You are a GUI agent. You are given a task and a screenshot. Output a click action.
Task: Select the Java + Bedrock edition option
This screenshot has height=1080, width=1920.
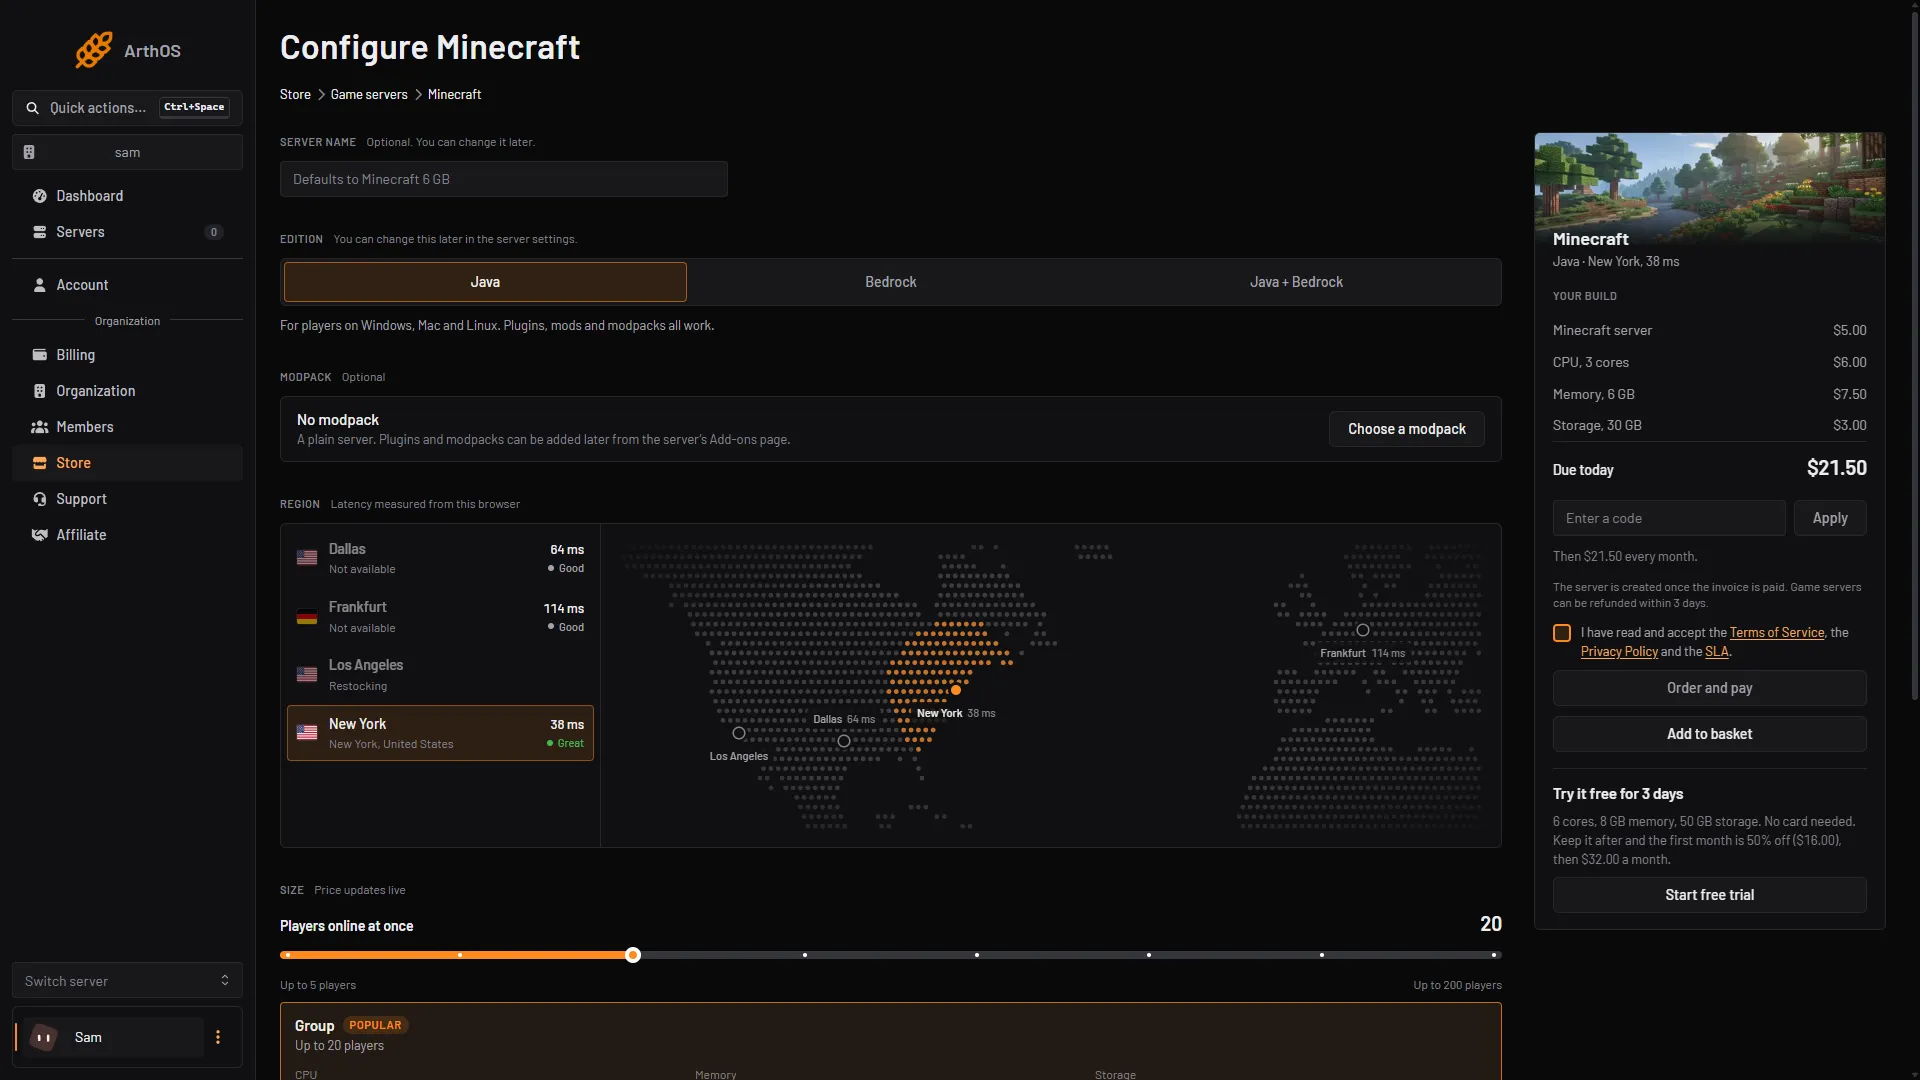pyautogui.click(x=1296, y=282)
